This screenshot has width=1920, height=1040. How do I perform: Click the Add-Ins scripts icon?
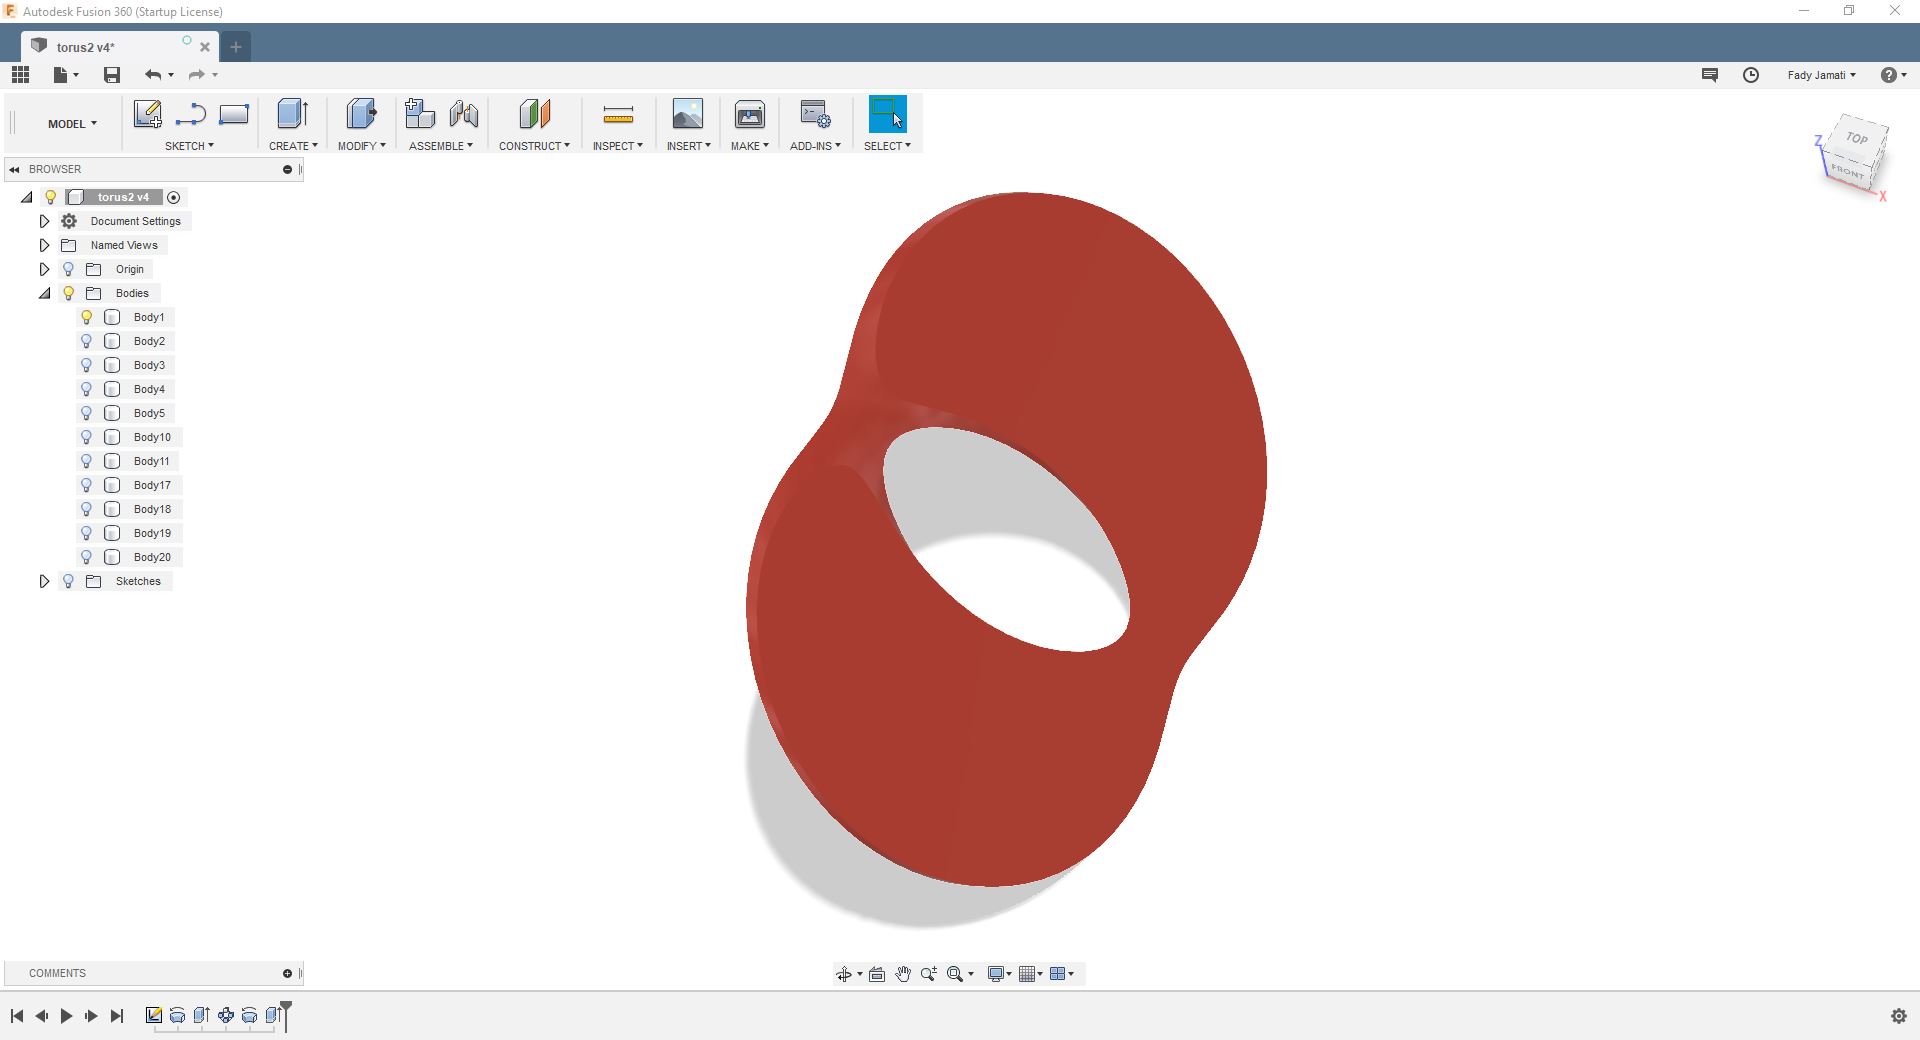click(x=815, y=114)
